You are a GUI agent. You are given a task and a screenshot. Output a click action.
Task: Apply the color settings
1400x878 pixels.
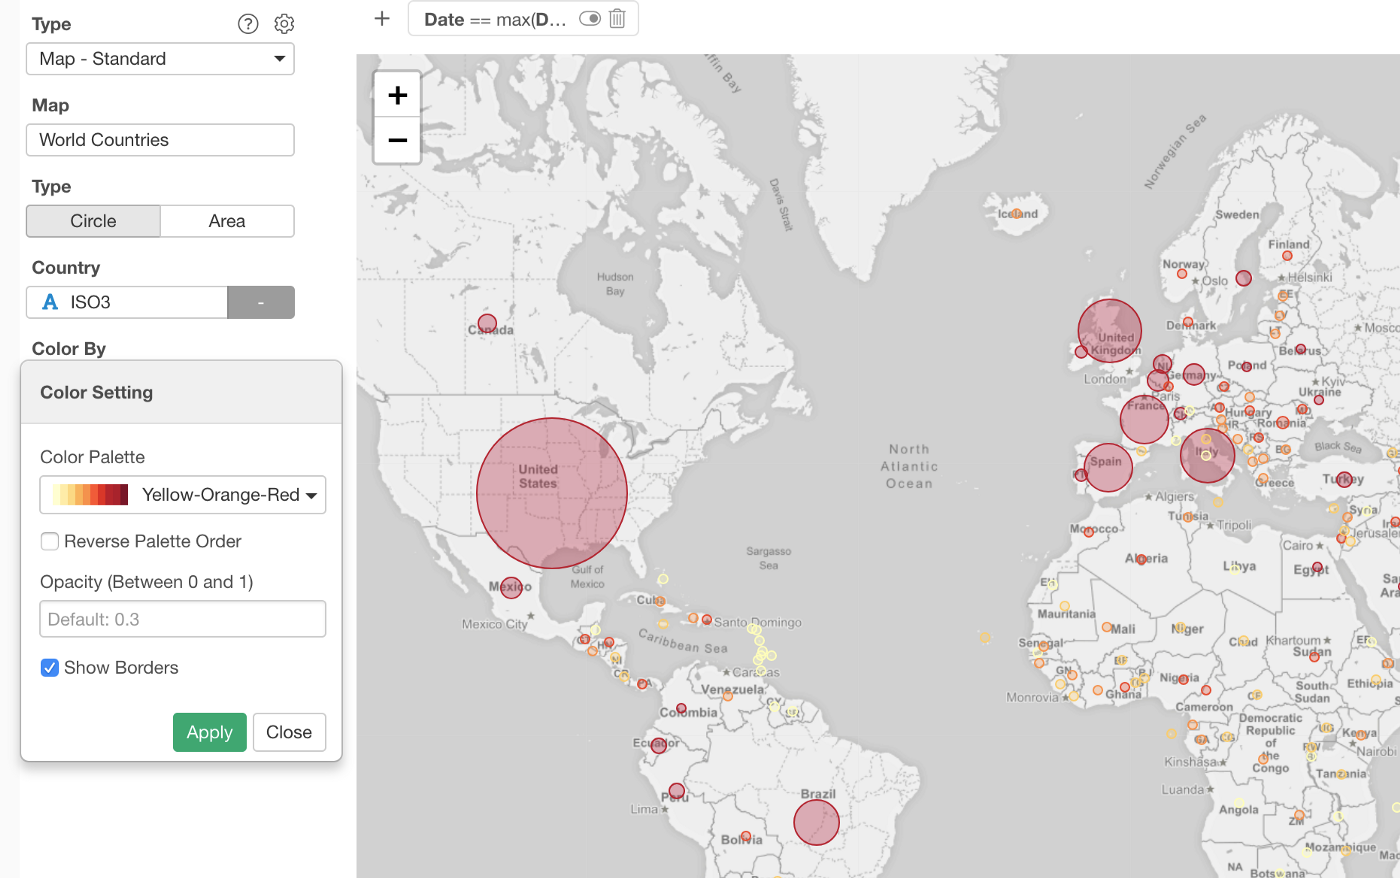pos(209,732)
